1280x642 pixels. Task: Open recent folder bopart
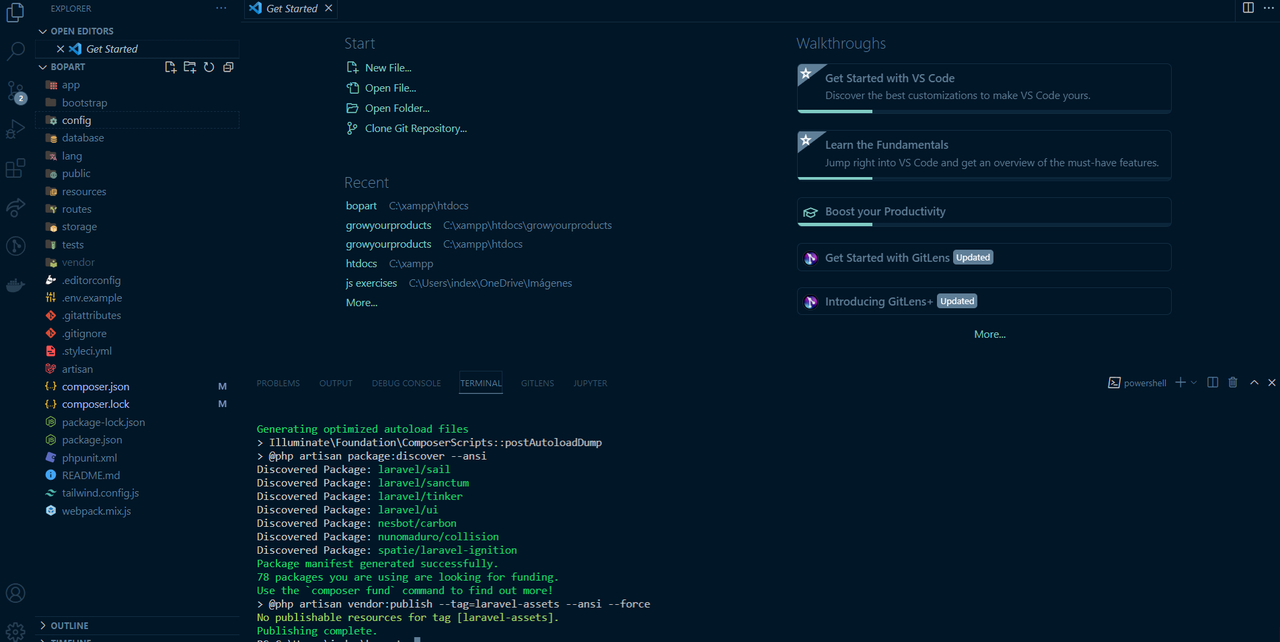click(x=361, y=206)
